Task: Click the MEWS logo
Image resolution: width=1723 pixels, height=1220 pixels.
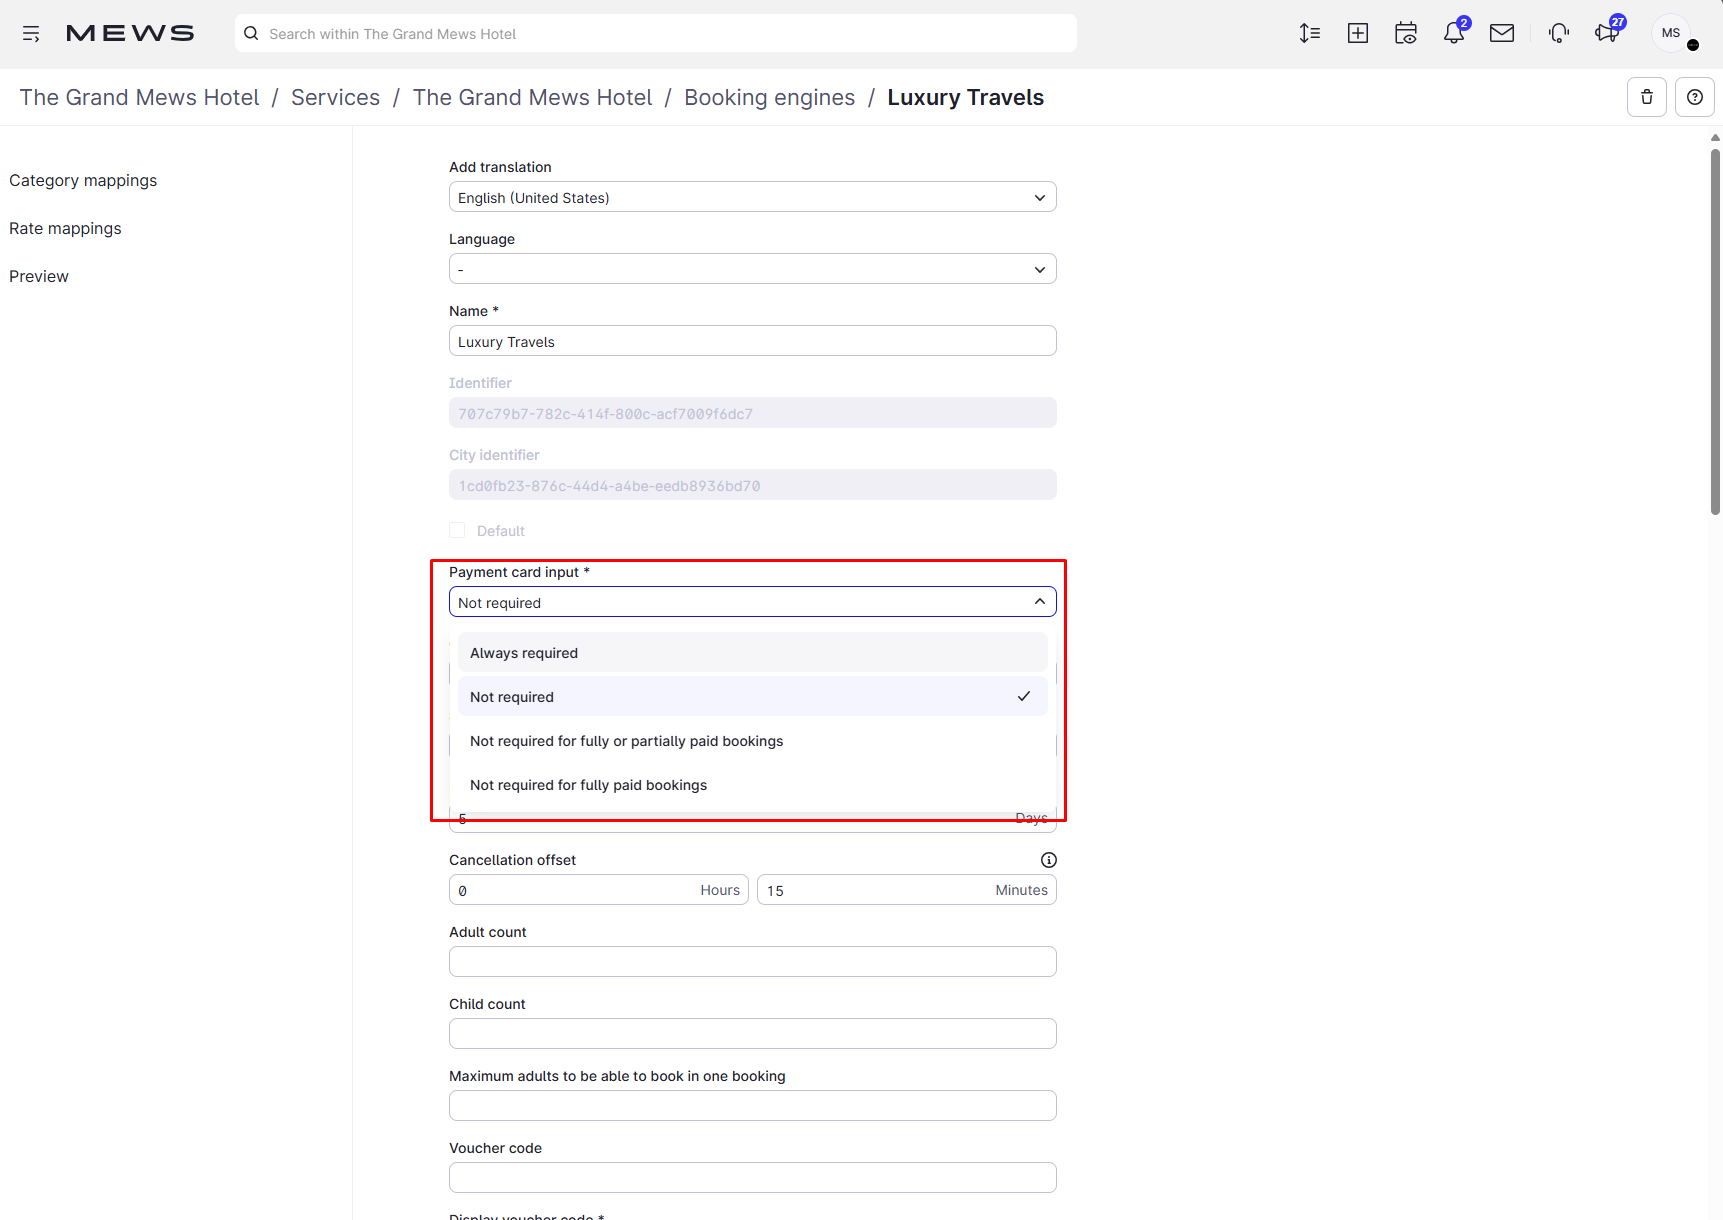Action: click(130, 33)
